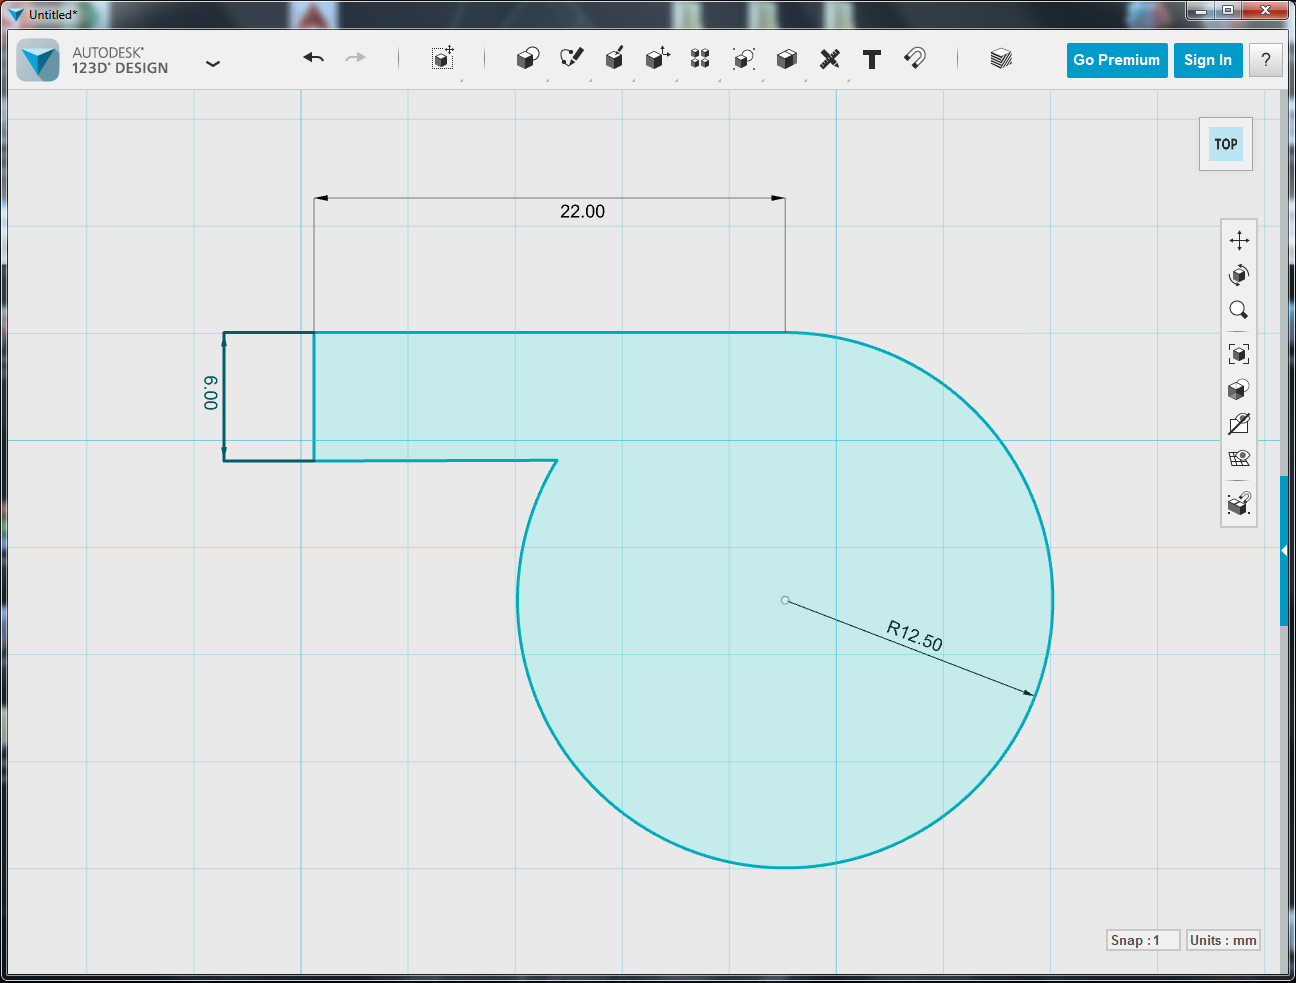Select the Text tool
This screenshot has width=1296, height=983.
[872, 60]
